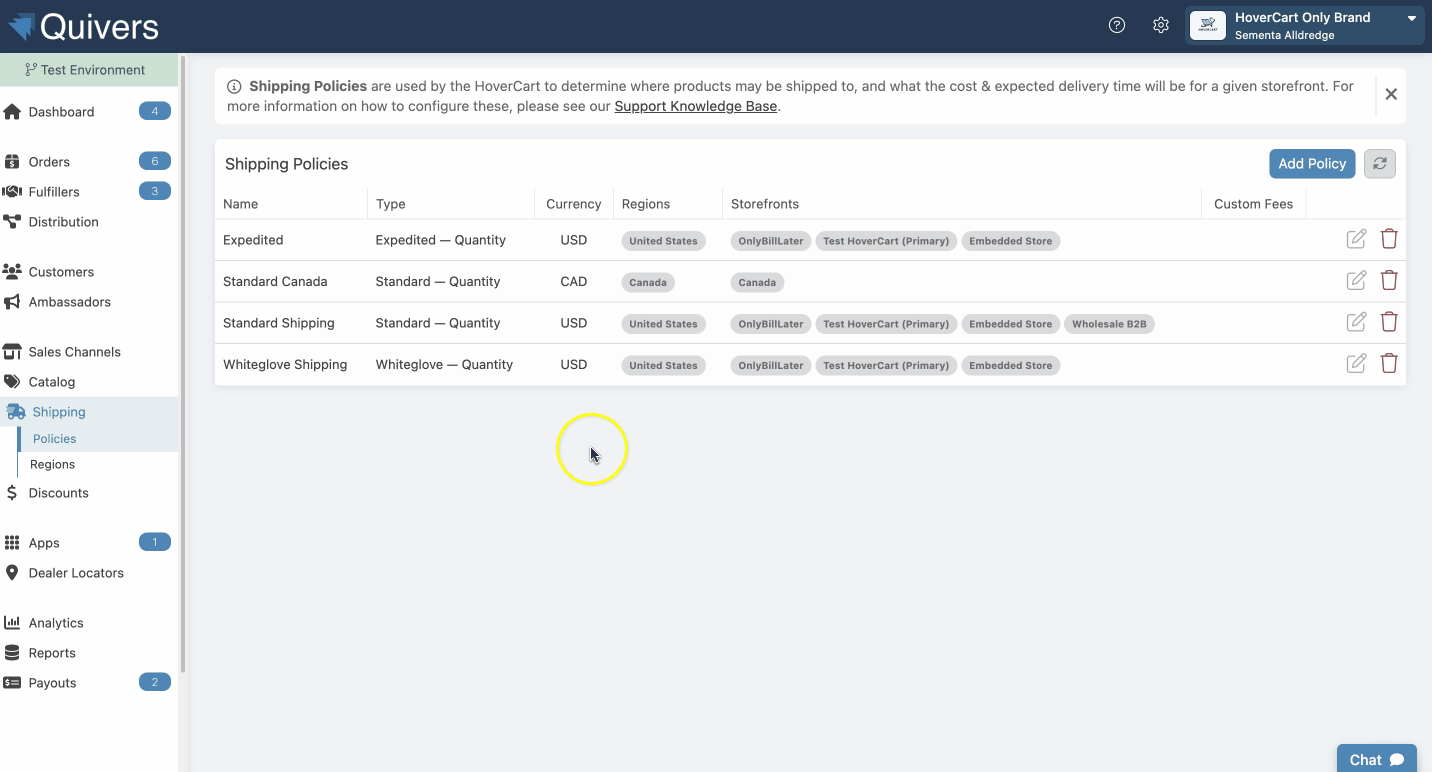
Task: Delete the Standard Shipping policy
Action: [x=1389, y=322]
